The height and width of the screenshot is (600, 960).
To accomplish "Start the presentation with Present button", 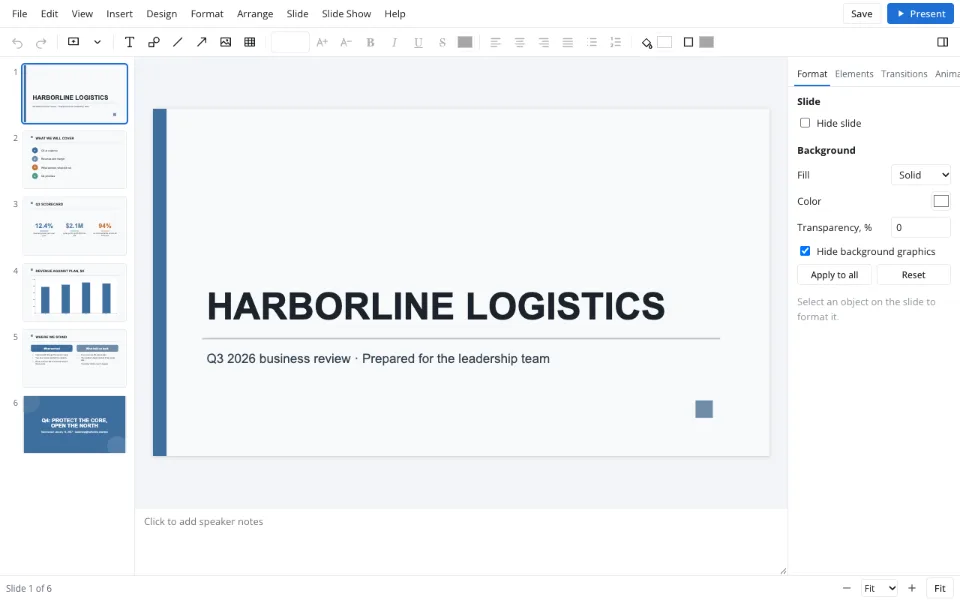I will [920, 13].
